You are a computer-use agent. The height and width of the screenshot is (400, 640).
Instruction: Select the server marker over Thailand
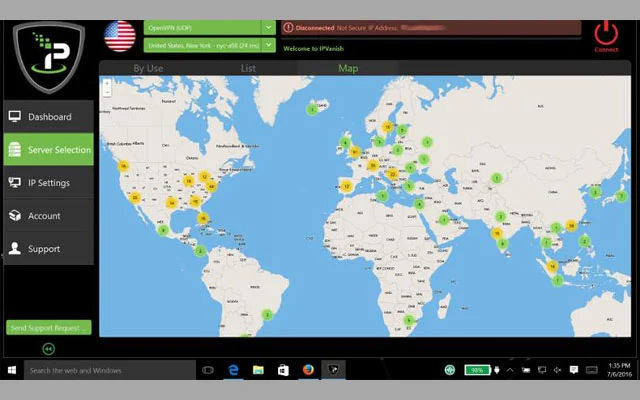click(x=546, y=243)
